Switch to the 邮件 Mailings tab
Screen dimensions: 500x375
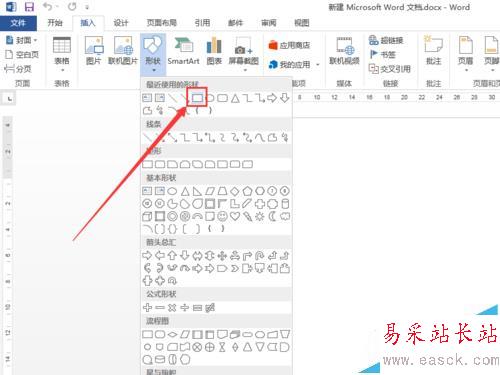pyautogui.click(x=235, y=23)
